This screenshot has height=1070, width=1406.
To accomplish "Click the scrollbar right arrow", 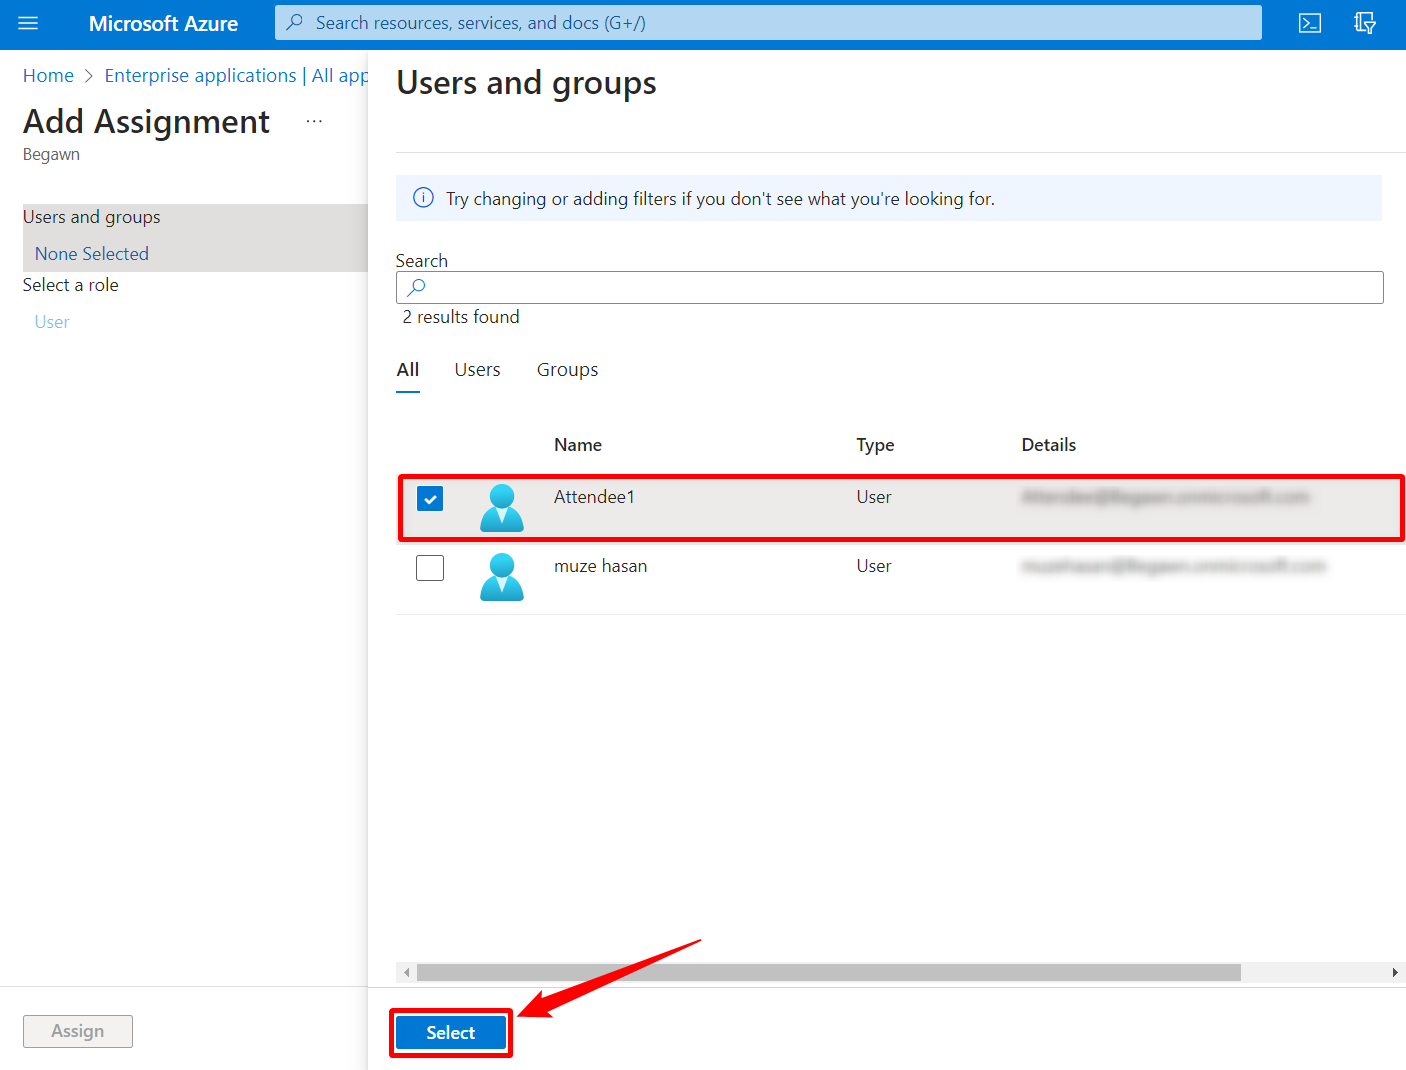I will [1395, 973].
